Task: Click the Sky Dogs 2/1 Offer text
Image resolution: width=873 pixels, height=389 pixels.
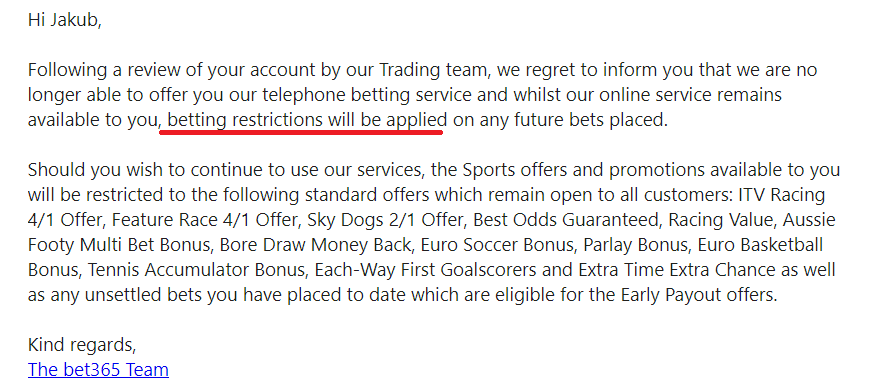Action: tap(385, 220)
